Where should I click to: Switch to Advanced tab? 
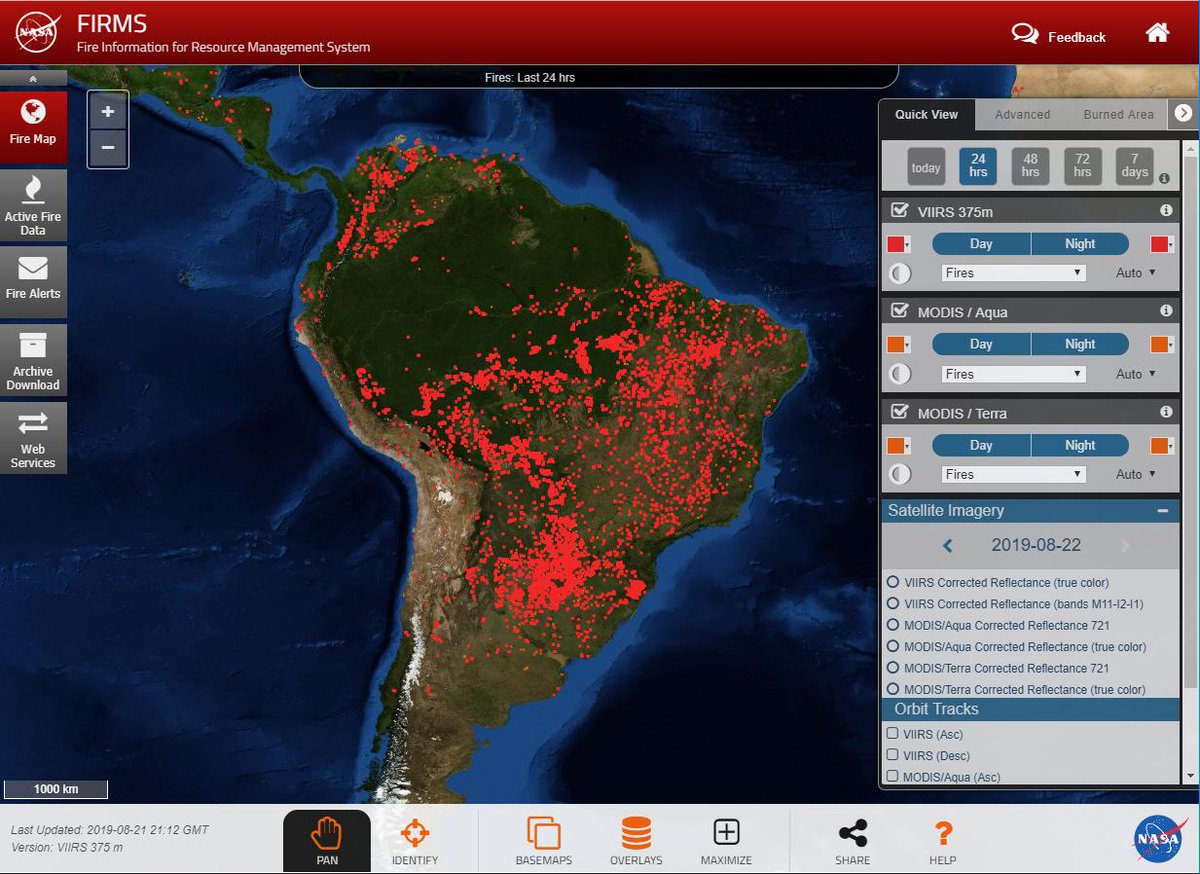coord(1022,114)
